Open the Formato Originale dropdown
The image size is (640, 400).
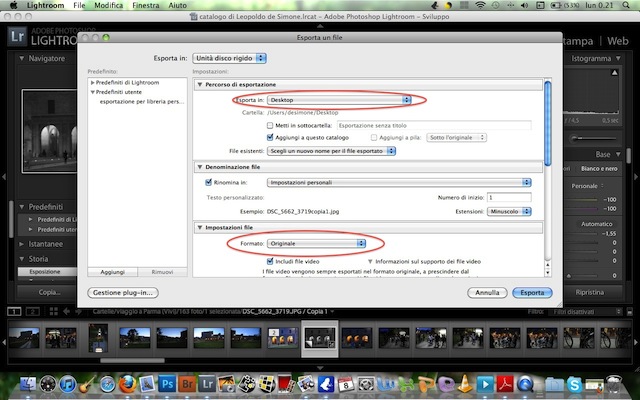pyautogui.click(x=316, y=243)
